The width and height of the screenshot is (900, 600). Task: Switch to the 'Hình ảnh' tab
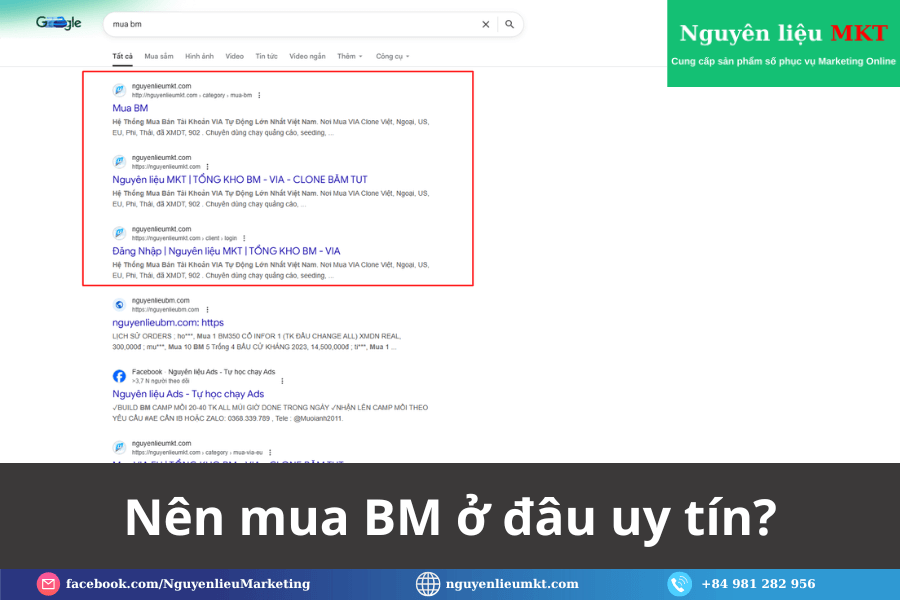(x=199, y=56)
